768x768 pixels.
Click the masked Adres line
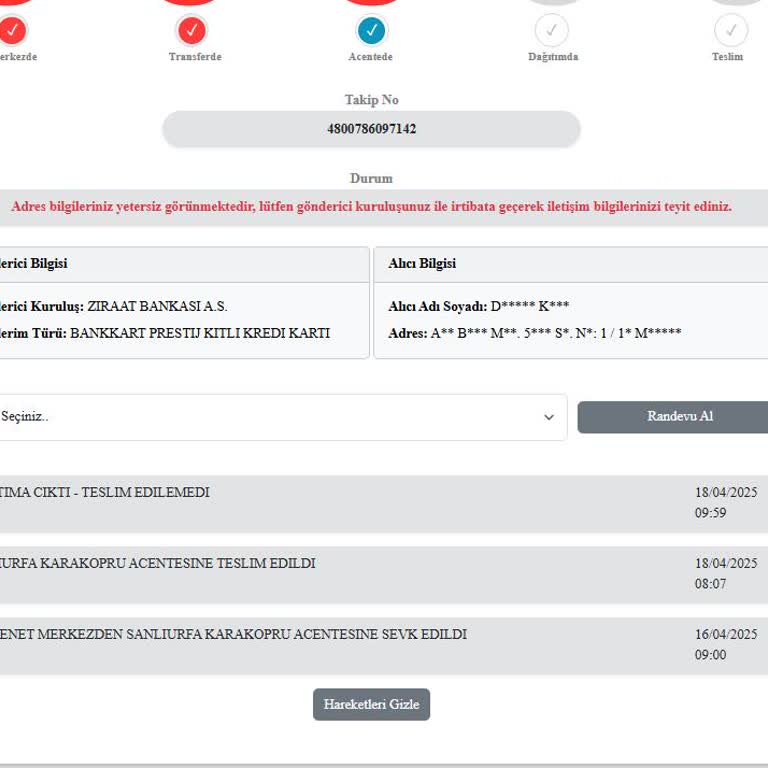(x=535, y=334)
